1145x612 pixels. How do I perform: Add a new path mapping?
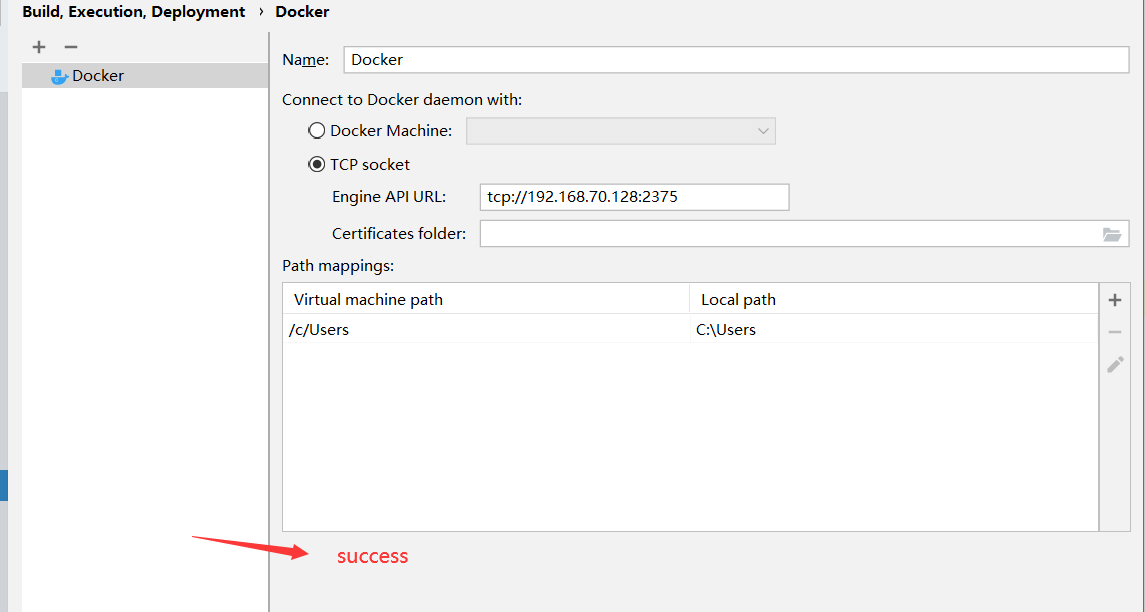(1115, 300)
